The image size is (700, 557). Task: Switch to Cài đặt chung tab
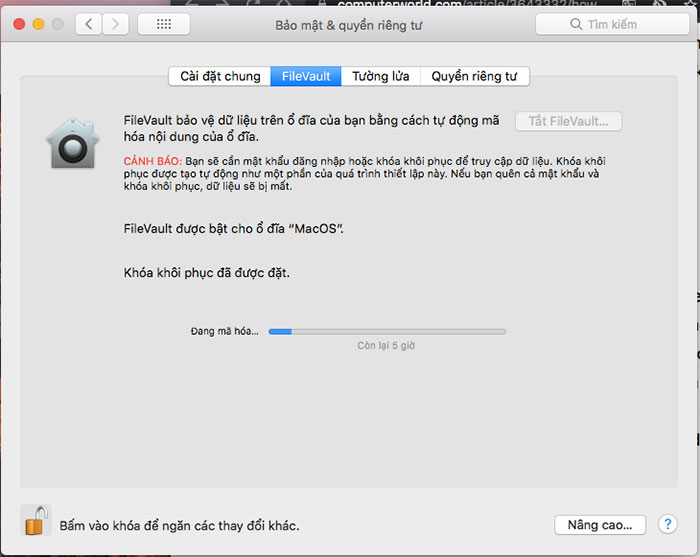(220, 76)
